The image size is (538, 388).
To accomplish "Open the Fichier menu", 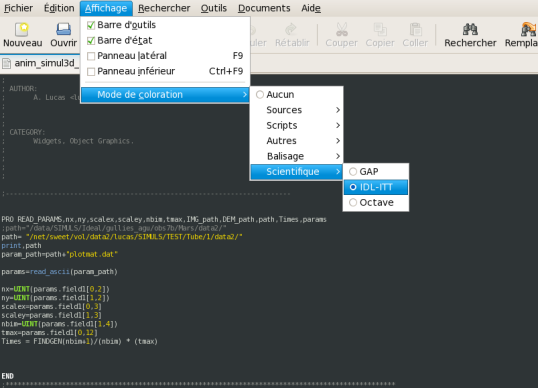I will (x=19, y=8).
